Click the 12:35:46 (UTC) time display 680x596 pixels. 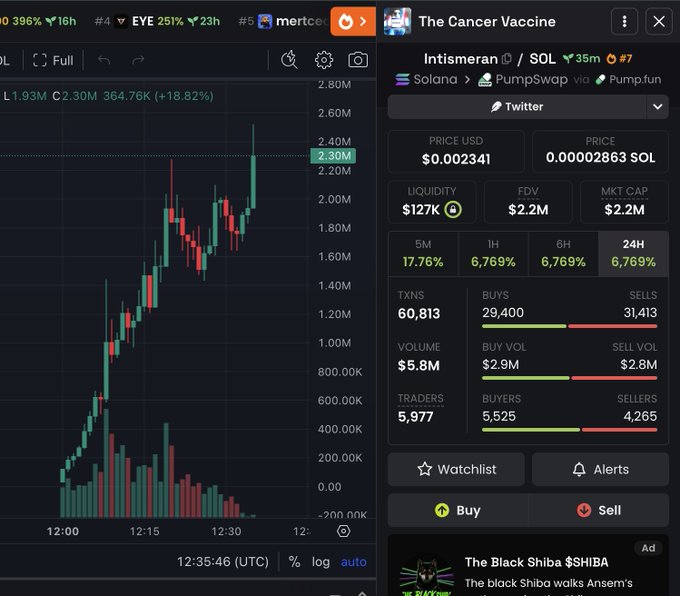(x=223, y=562)
